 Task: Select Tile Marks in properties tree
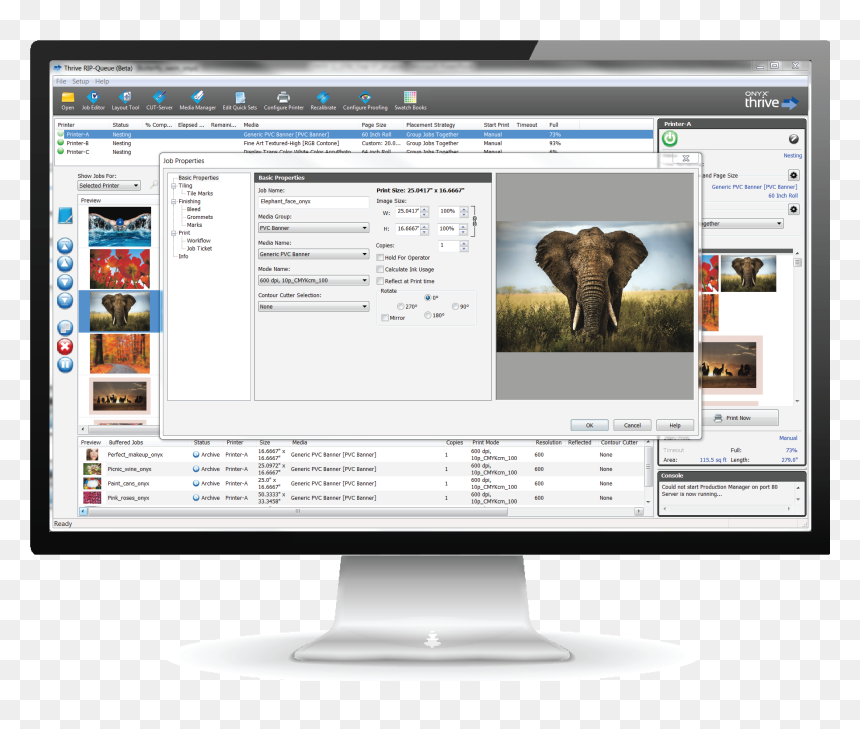point(200,194)
